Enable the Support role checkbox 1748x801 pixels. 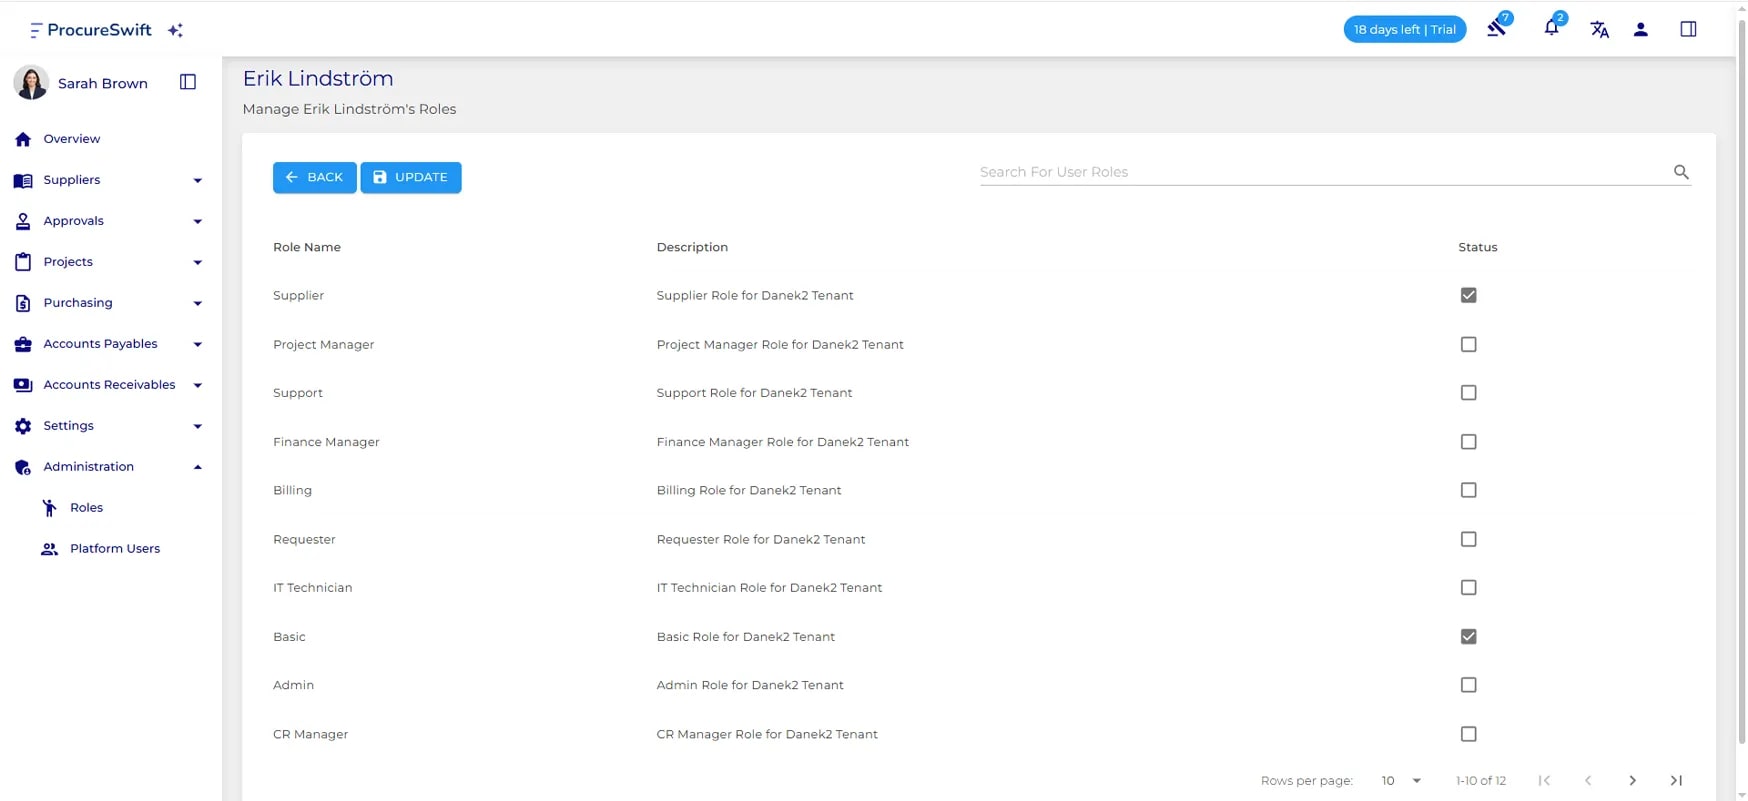[x=1468, y=393]
